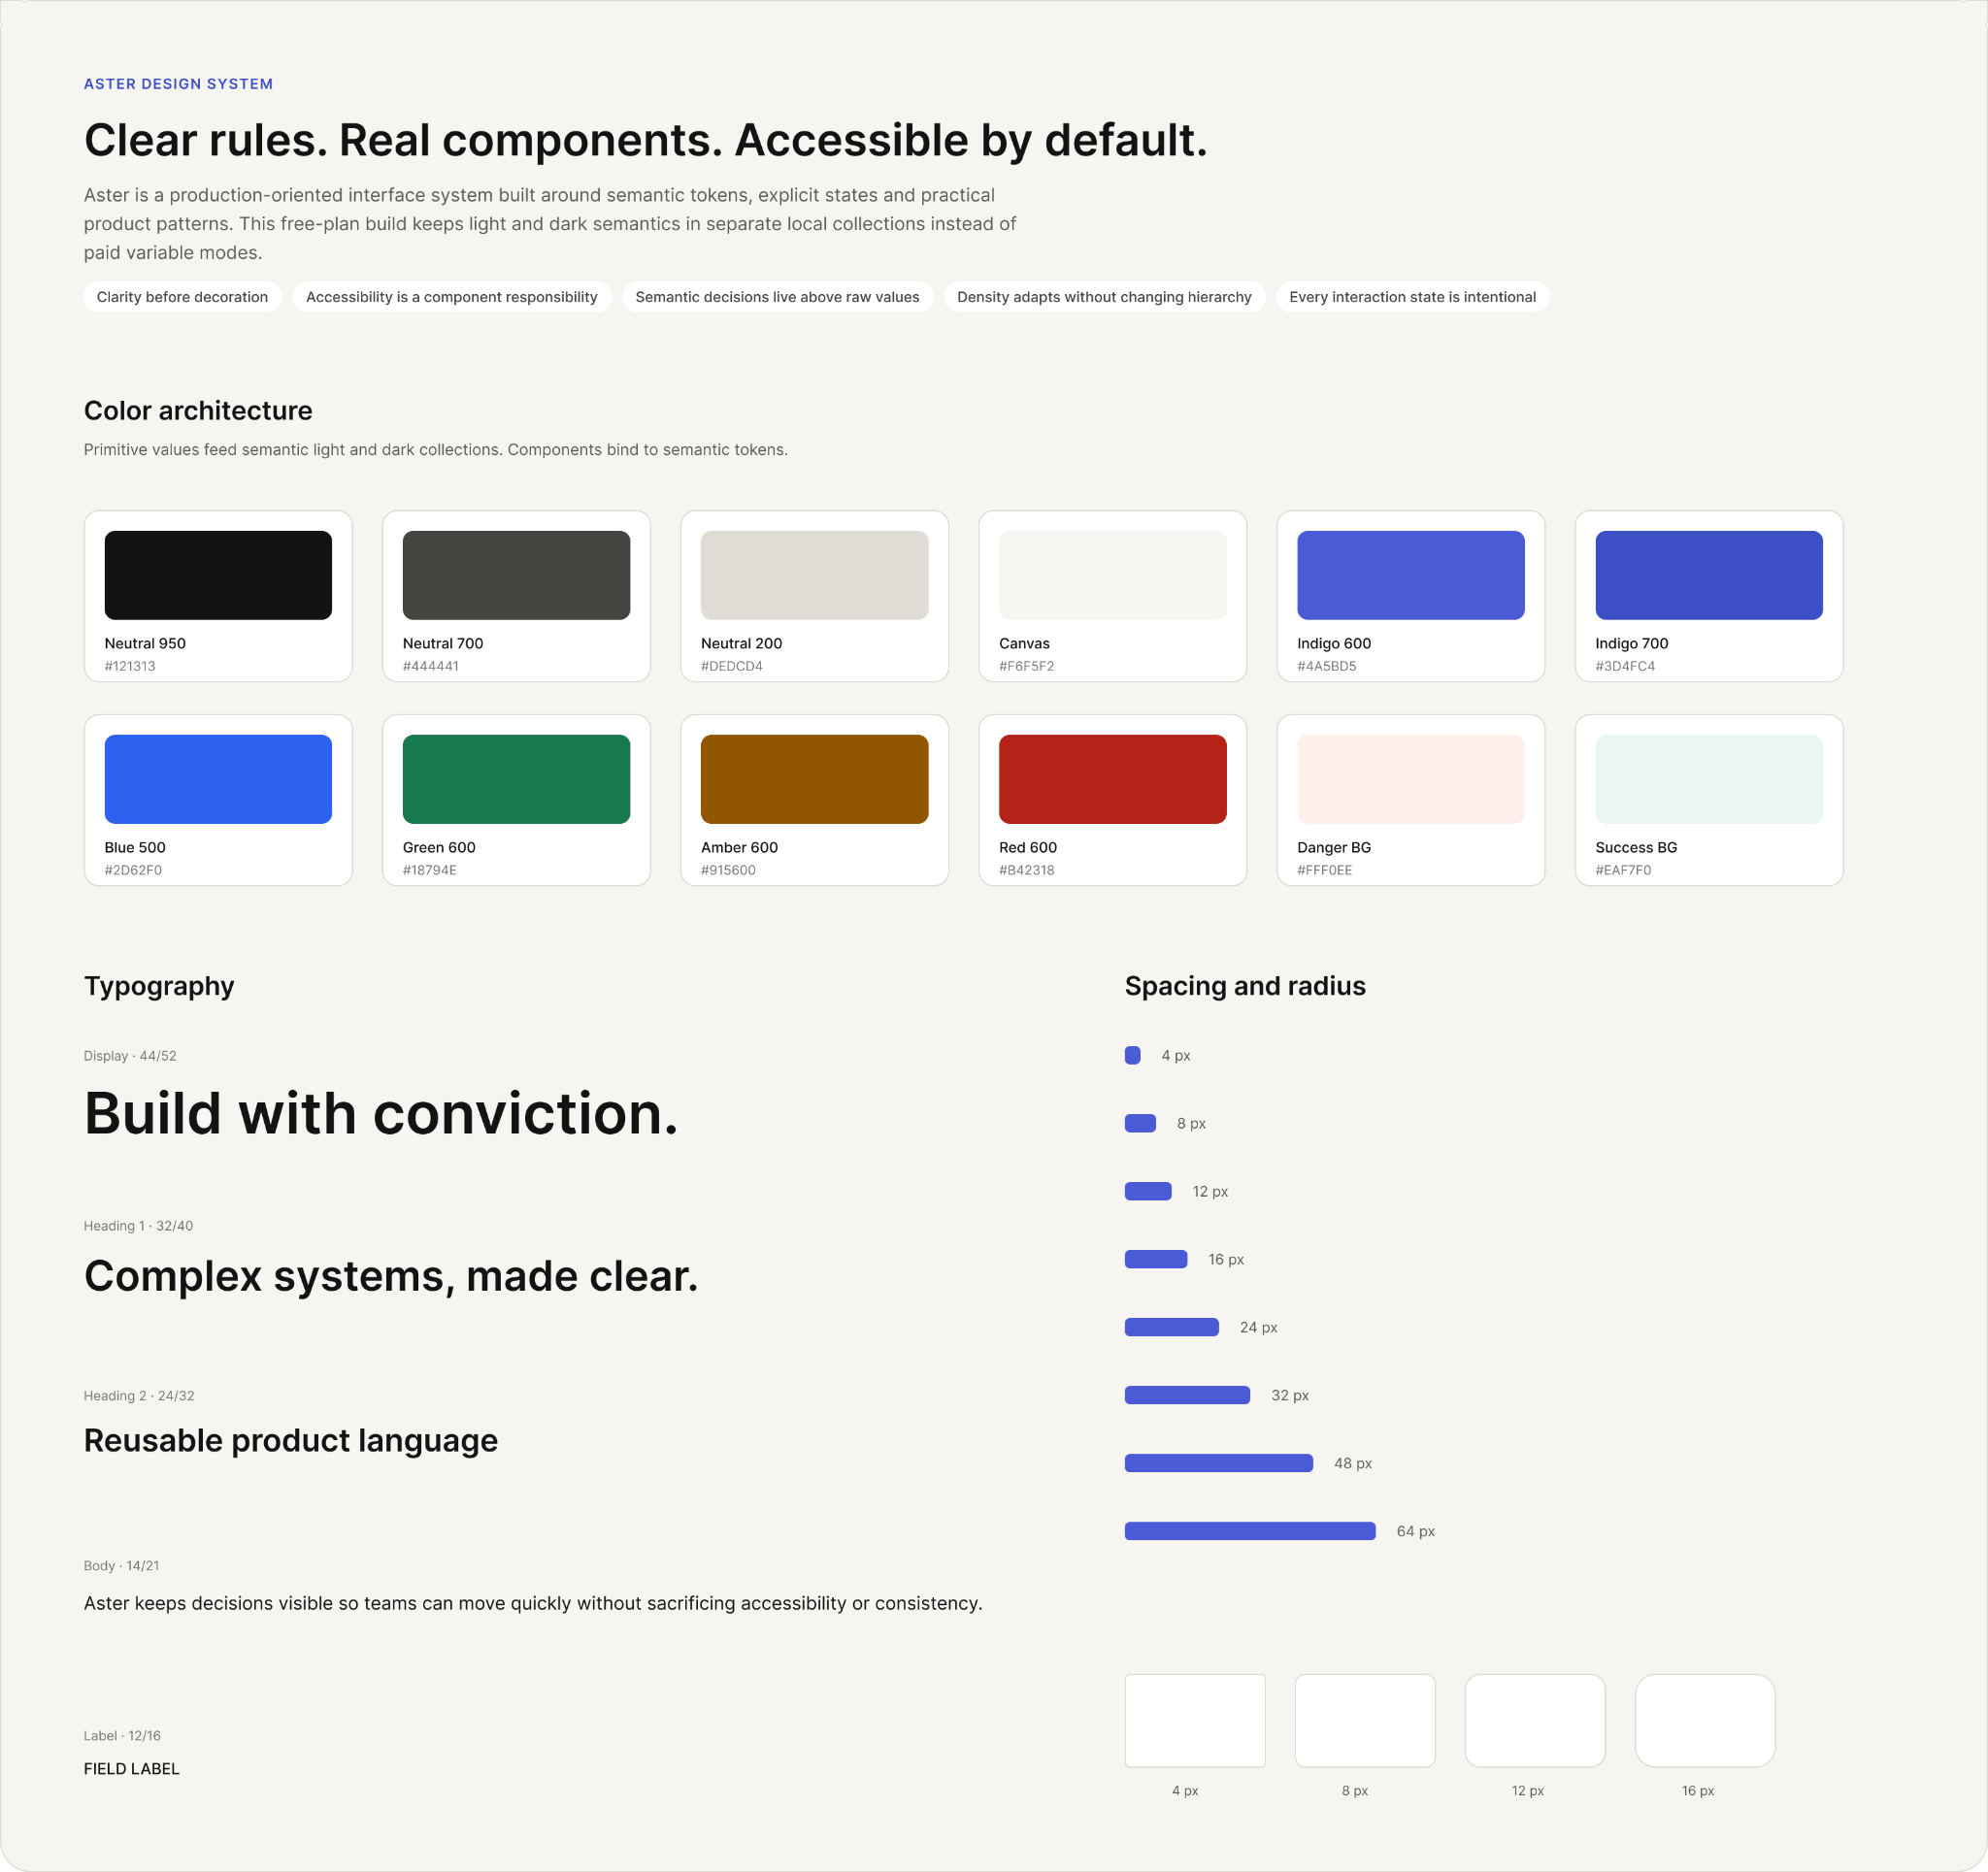Screen dimensions: 1988x1872
Task: Click the Blue 500 swatch
Action: tap(218, 779)
